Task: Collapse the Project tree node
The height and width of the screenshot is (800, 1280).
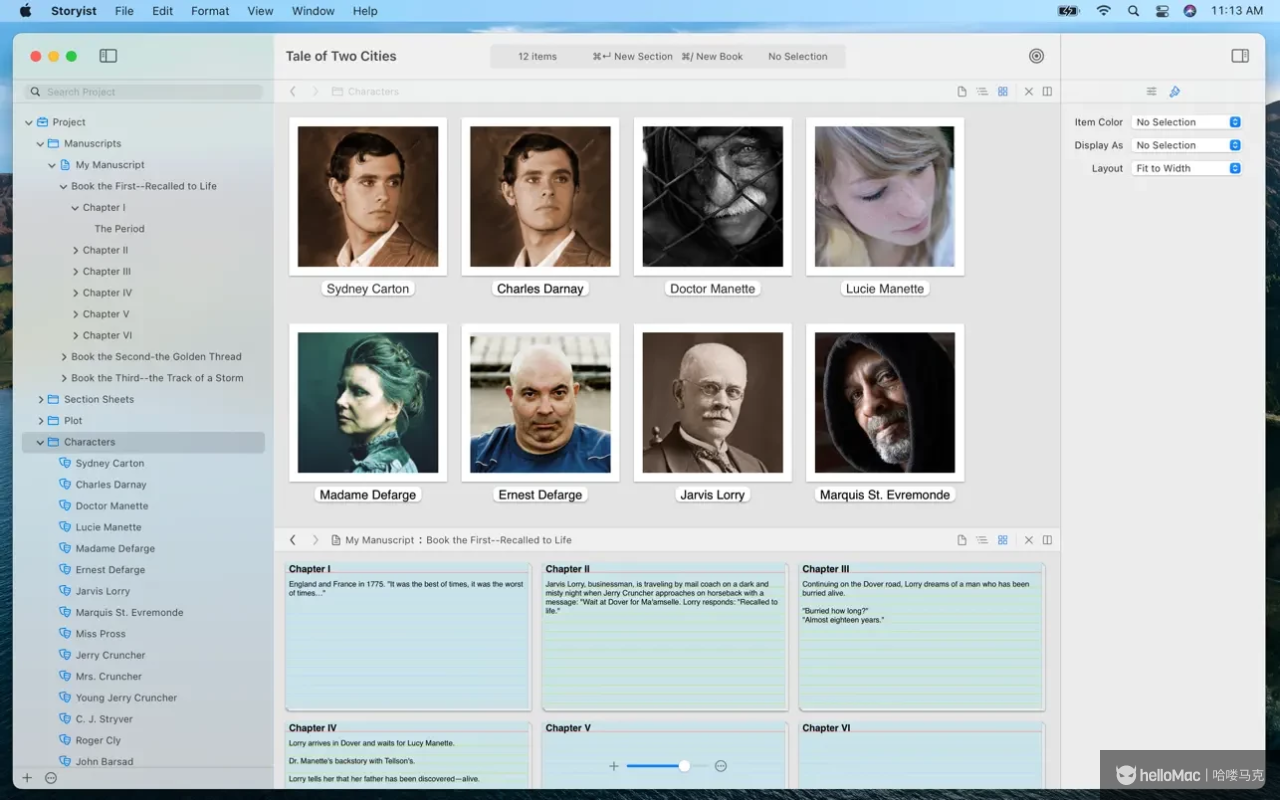Action: tap(29, 122)
